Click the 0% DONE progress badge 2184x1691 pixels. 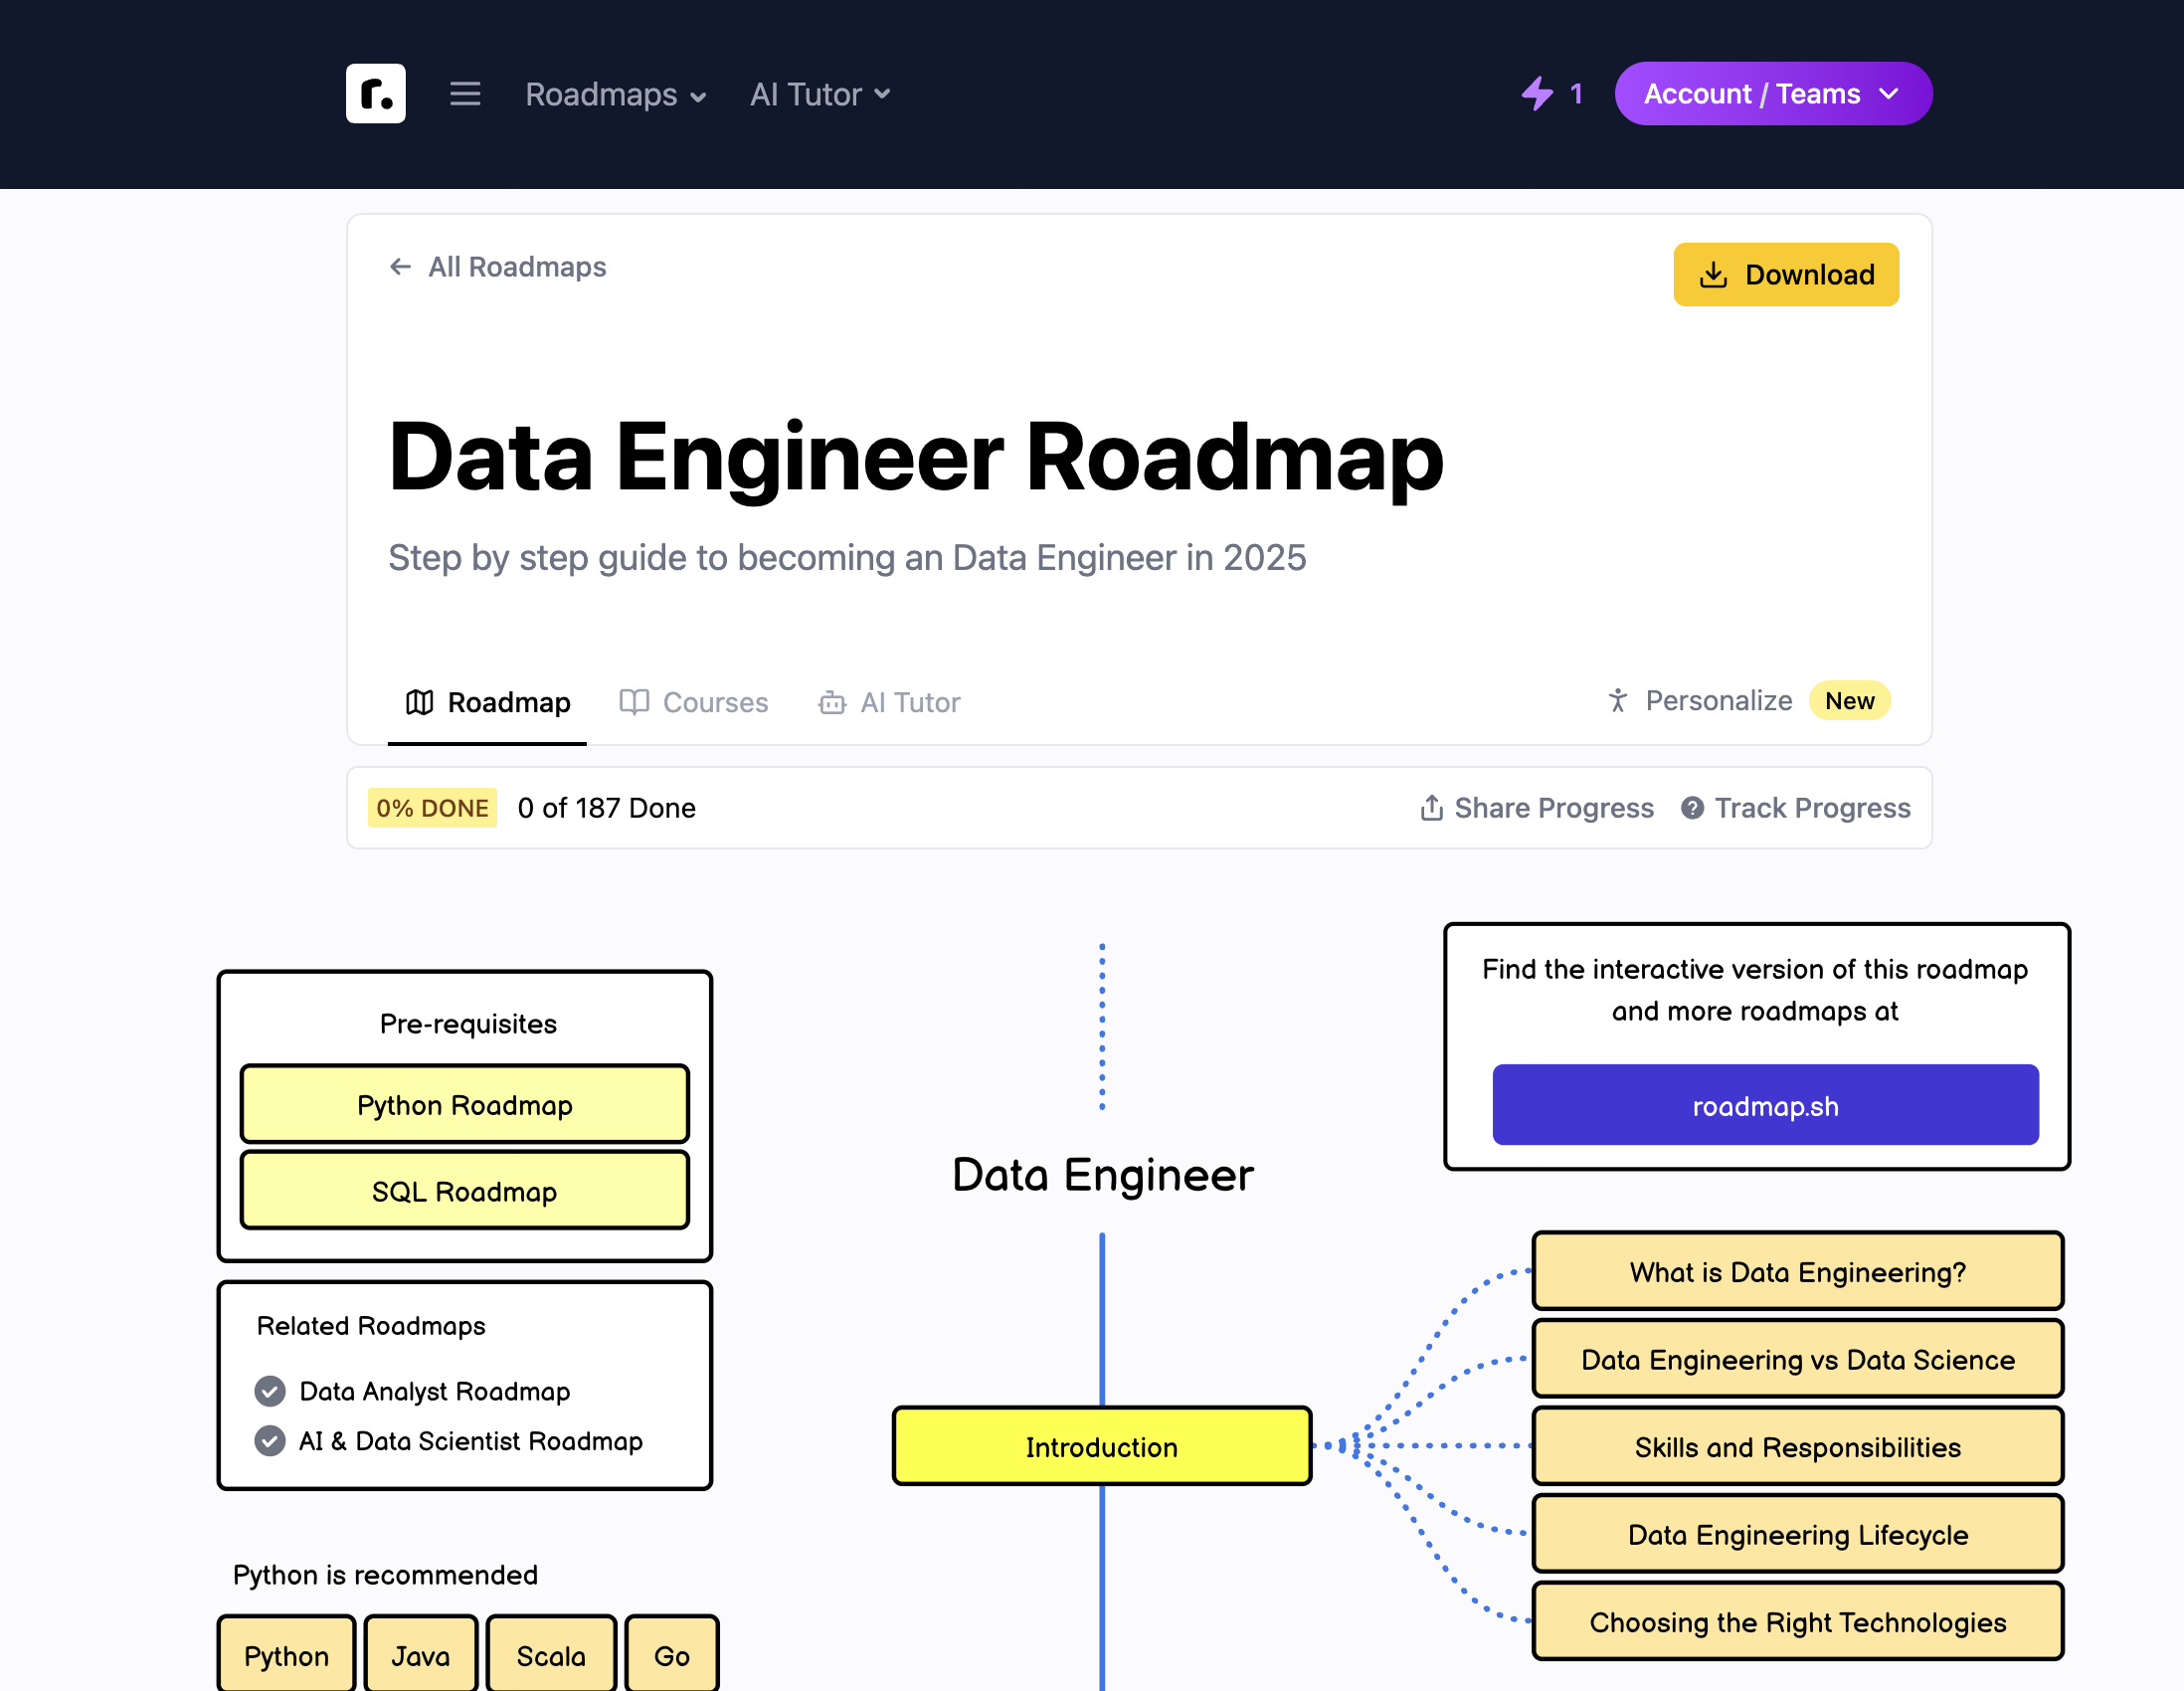click(432, 808)
